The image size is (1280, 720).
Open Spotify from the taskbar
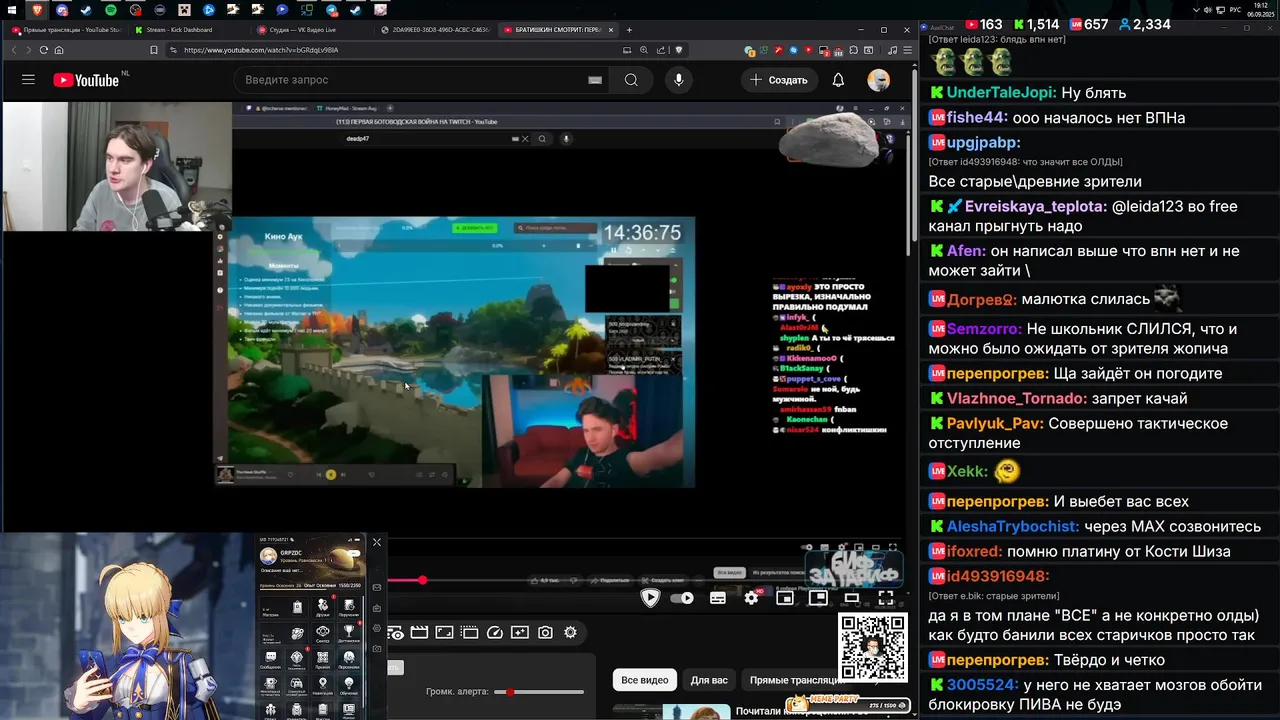click(111, 10)
